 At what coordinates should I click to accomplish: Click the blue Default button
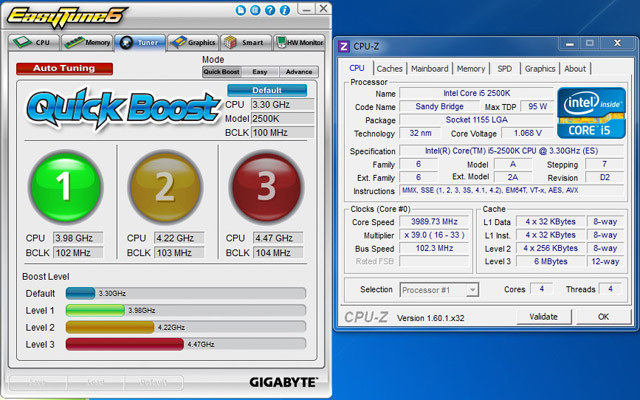point(267,90)
